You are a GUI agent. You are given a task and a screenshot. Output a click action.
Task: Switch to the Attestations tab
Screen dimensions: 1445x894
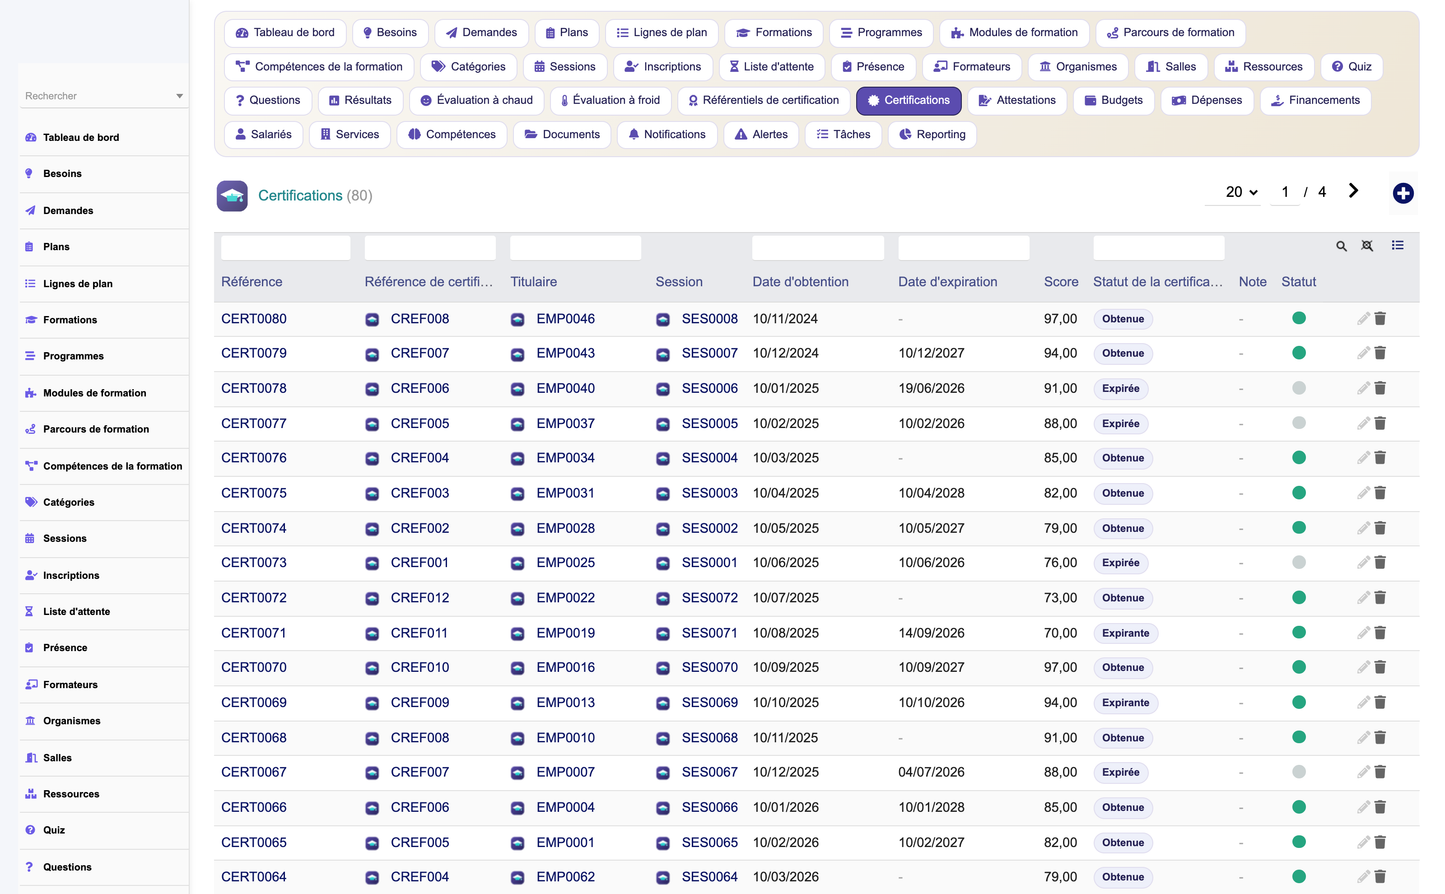1017,100
